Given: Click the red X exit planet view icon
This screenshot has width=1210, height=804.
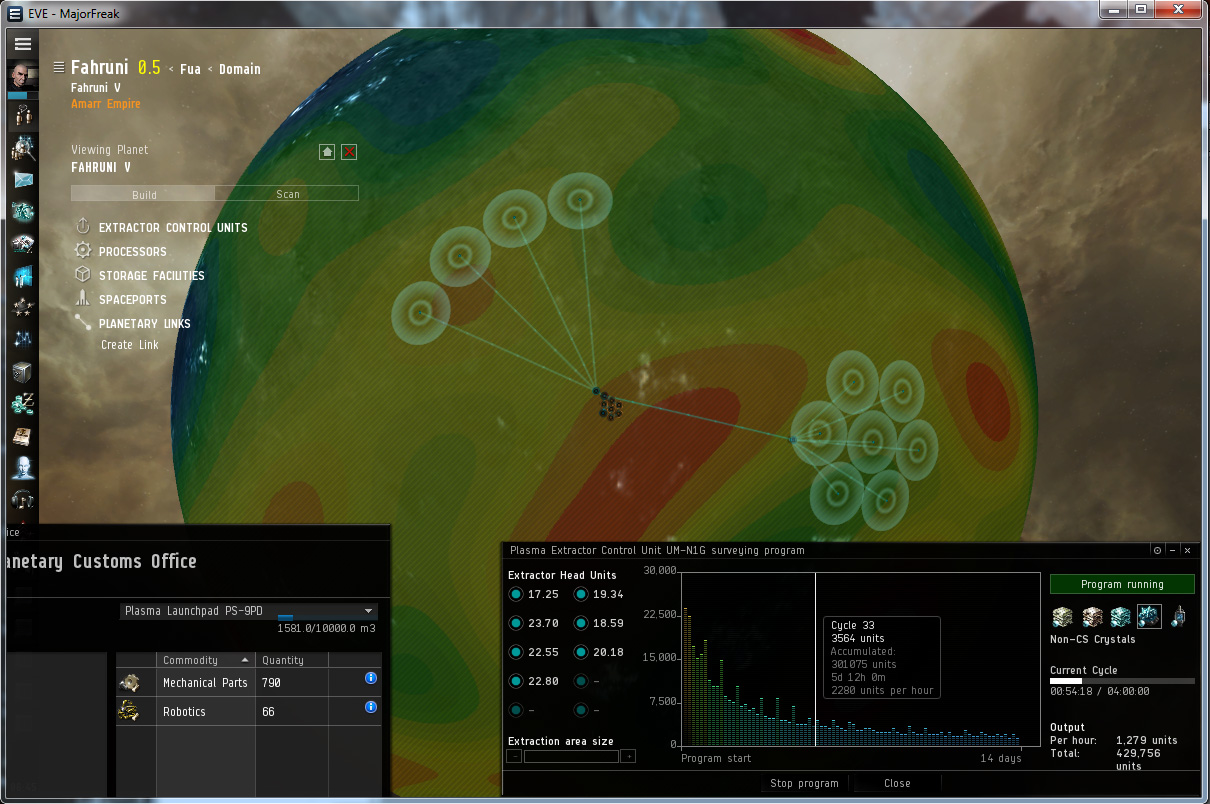Looking at the screenshot, I should (349, 152).
